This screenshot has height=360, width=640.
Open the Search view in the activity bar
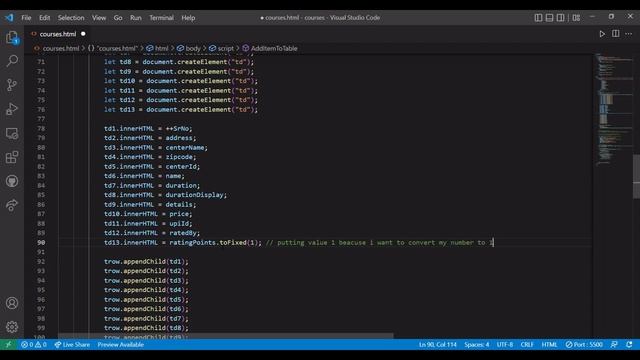tap(12, 61)
